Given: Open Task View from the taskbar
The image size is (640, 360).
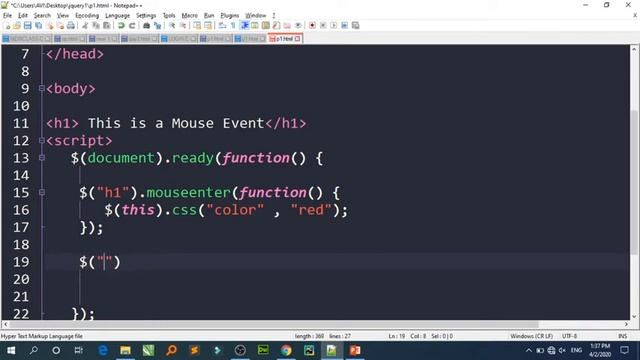Looking at the screenshot, I should pyautogui.click(x=78, y=350).
